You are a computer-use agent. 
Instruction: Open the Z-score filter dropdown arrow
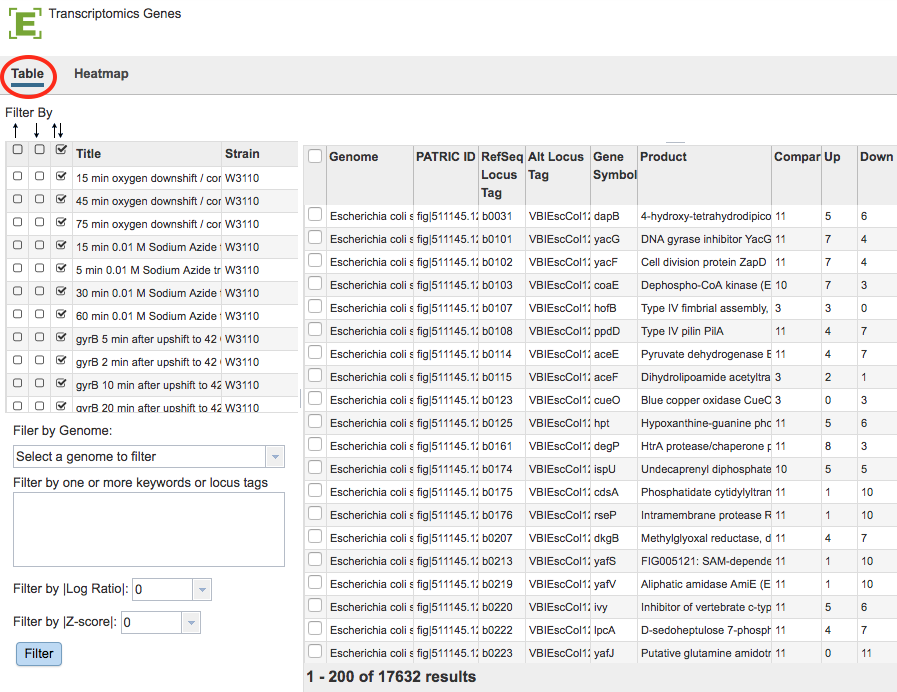point(191,623)
